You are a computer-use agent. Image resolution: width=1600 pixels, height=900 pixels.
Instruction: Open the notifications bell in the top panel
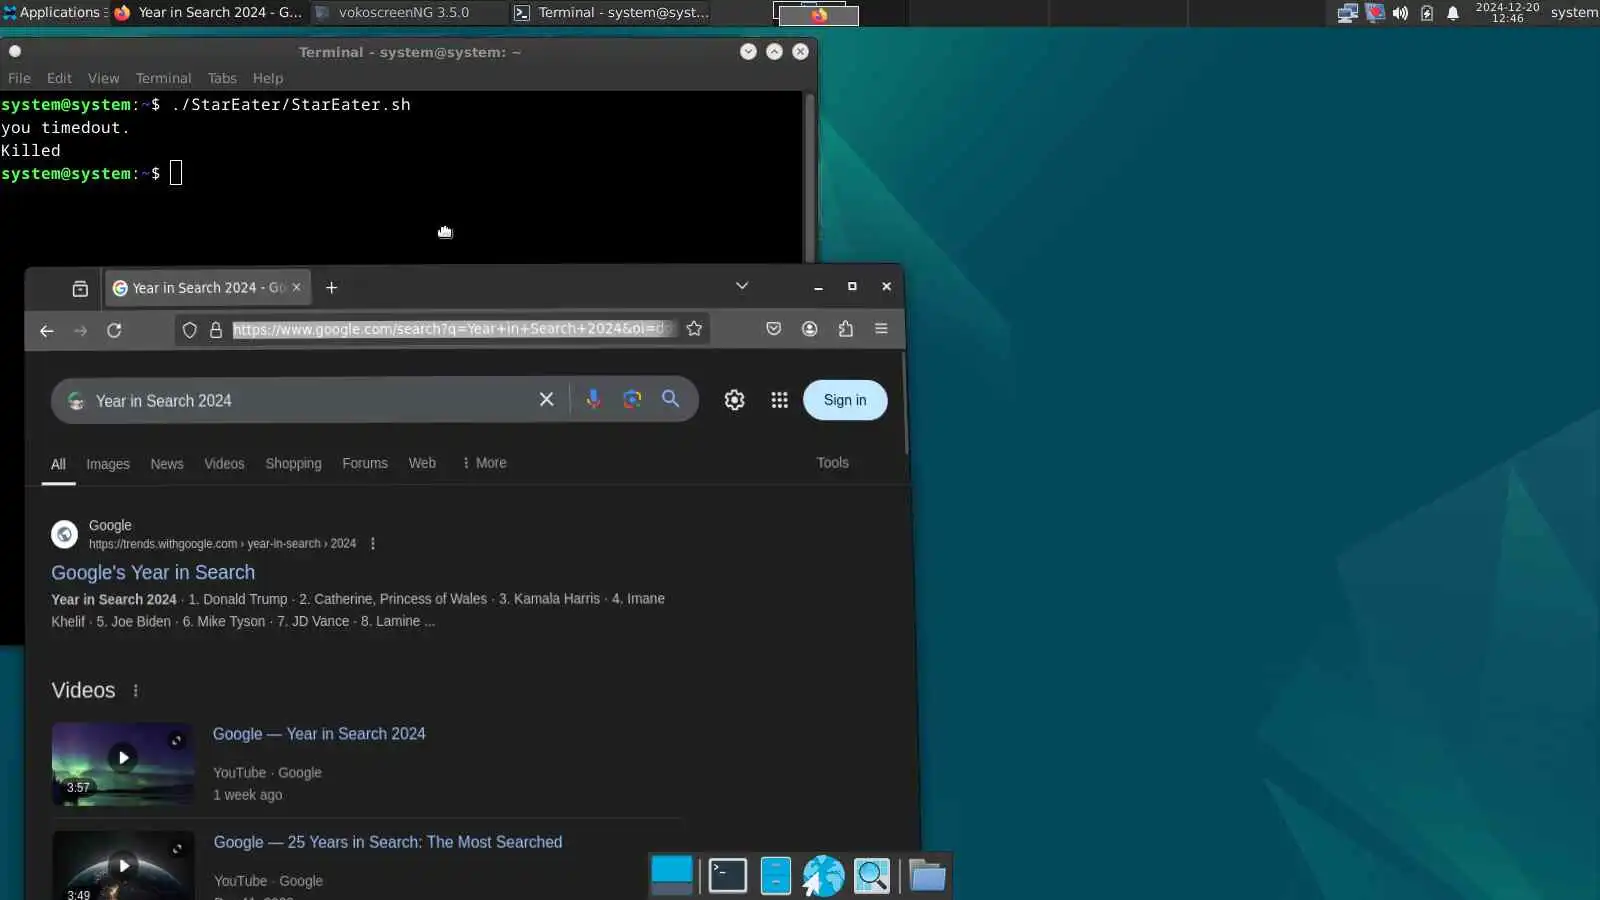pyautogui.click(x=1453, y=13)
